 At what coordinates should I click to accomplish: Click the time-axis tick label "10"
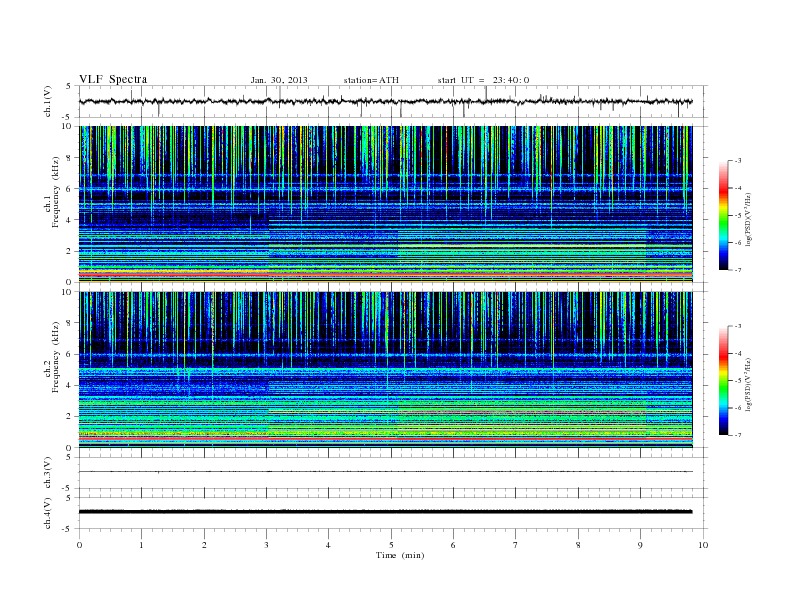[x=703, y=545]
